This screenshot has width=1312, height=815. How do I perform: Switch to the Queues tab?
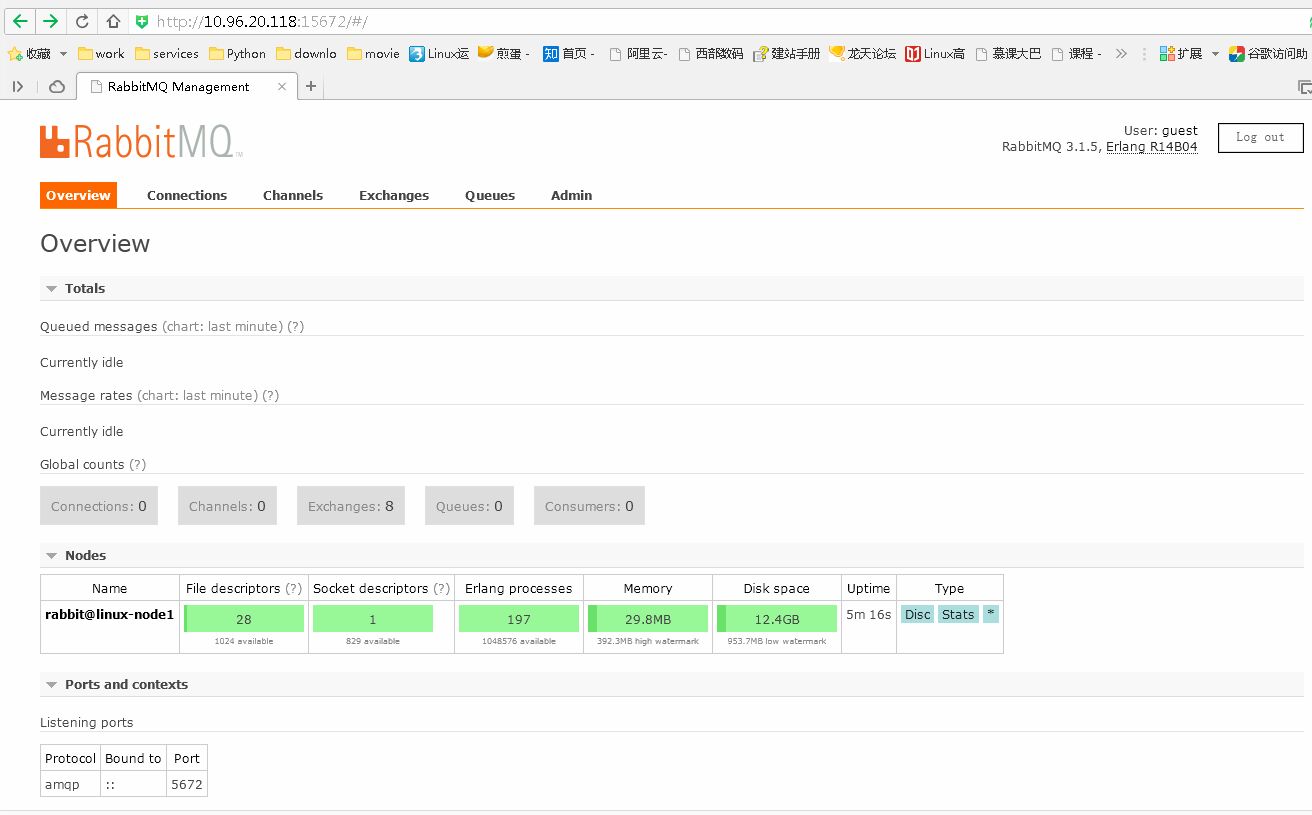490,195
